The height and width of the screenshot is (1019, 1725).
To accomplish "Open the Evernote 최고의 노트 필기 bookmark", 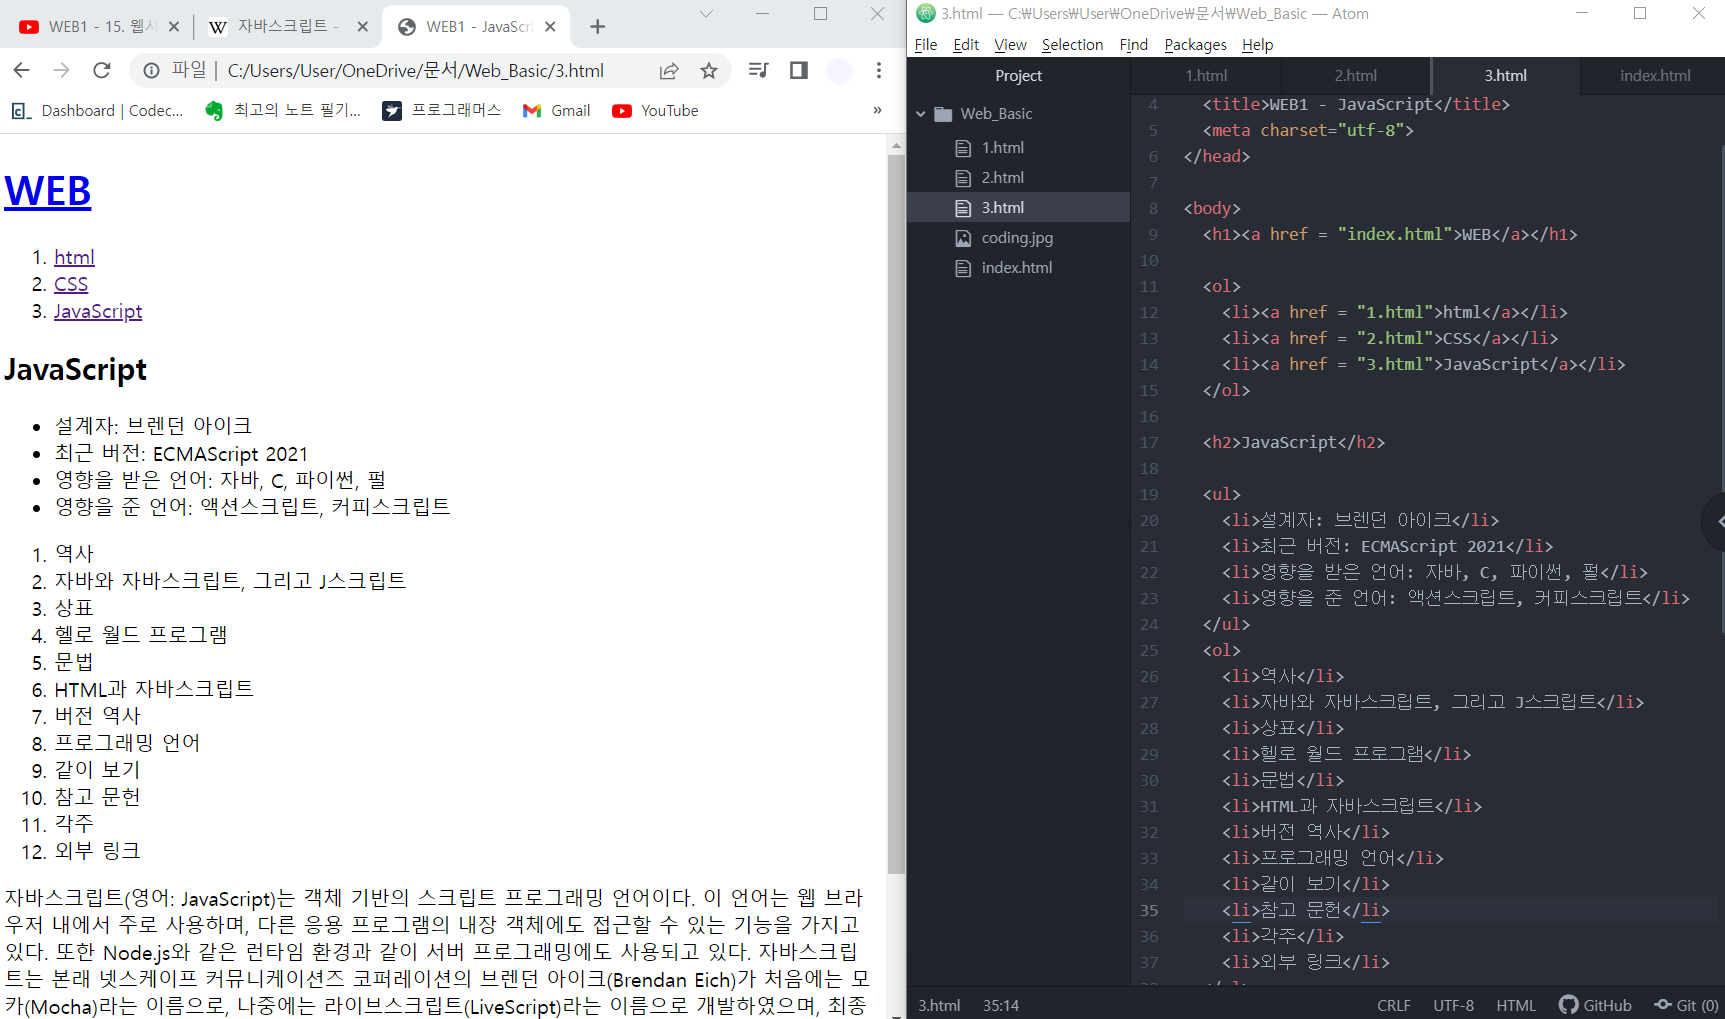I will pos(282,111).
